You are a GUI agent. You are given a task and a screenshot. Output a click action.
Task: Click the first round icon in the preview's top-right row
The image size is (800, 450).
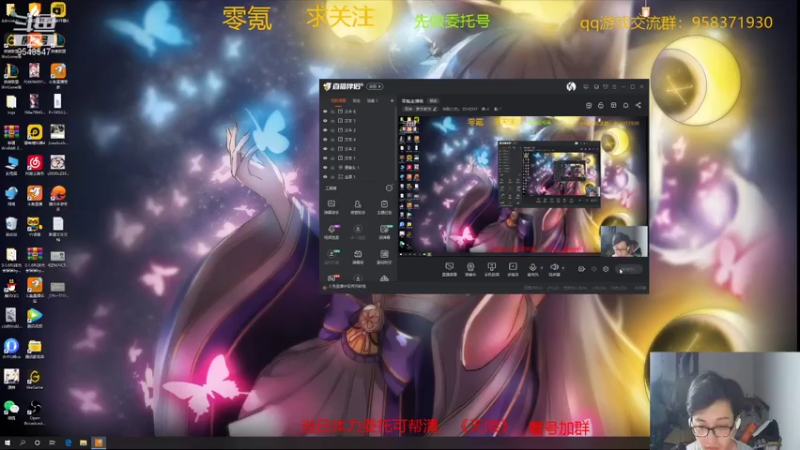pos(588,105)
